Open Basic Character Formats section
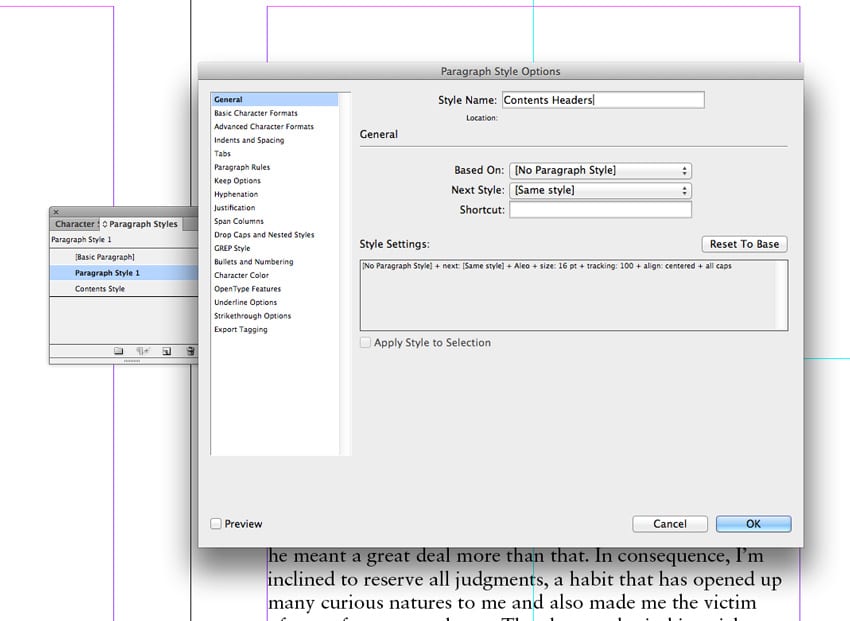 [x=255, y=113]
